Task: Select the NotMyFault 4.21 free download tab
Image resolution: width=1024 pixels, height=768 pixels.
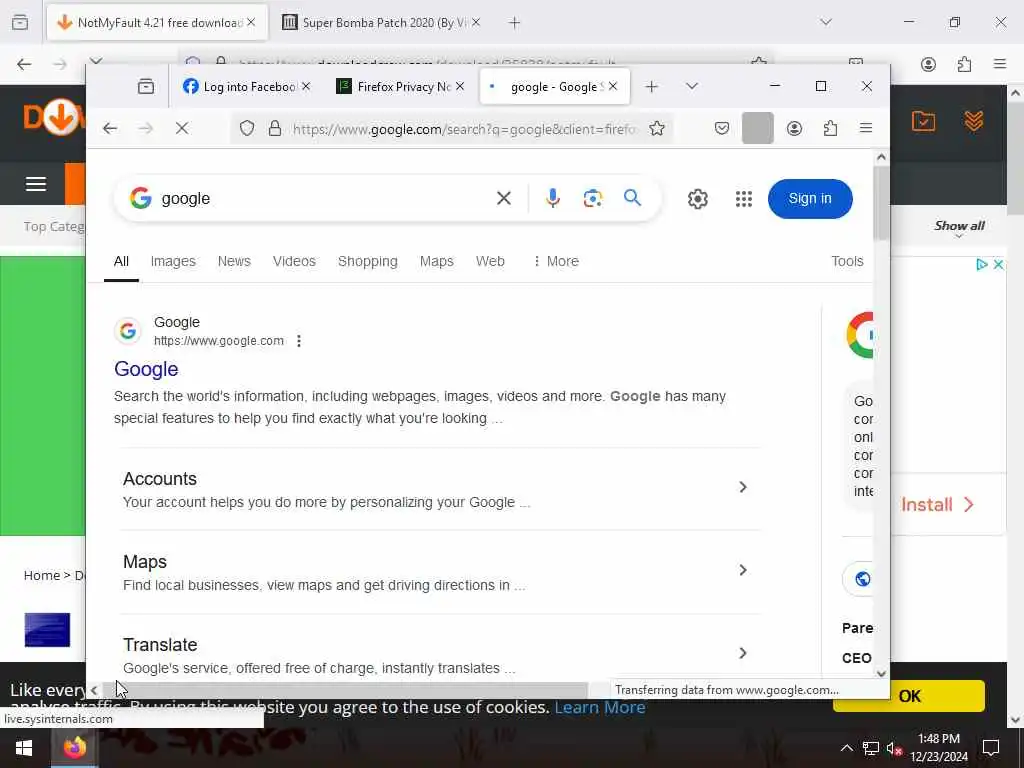Action: point(157,22)
